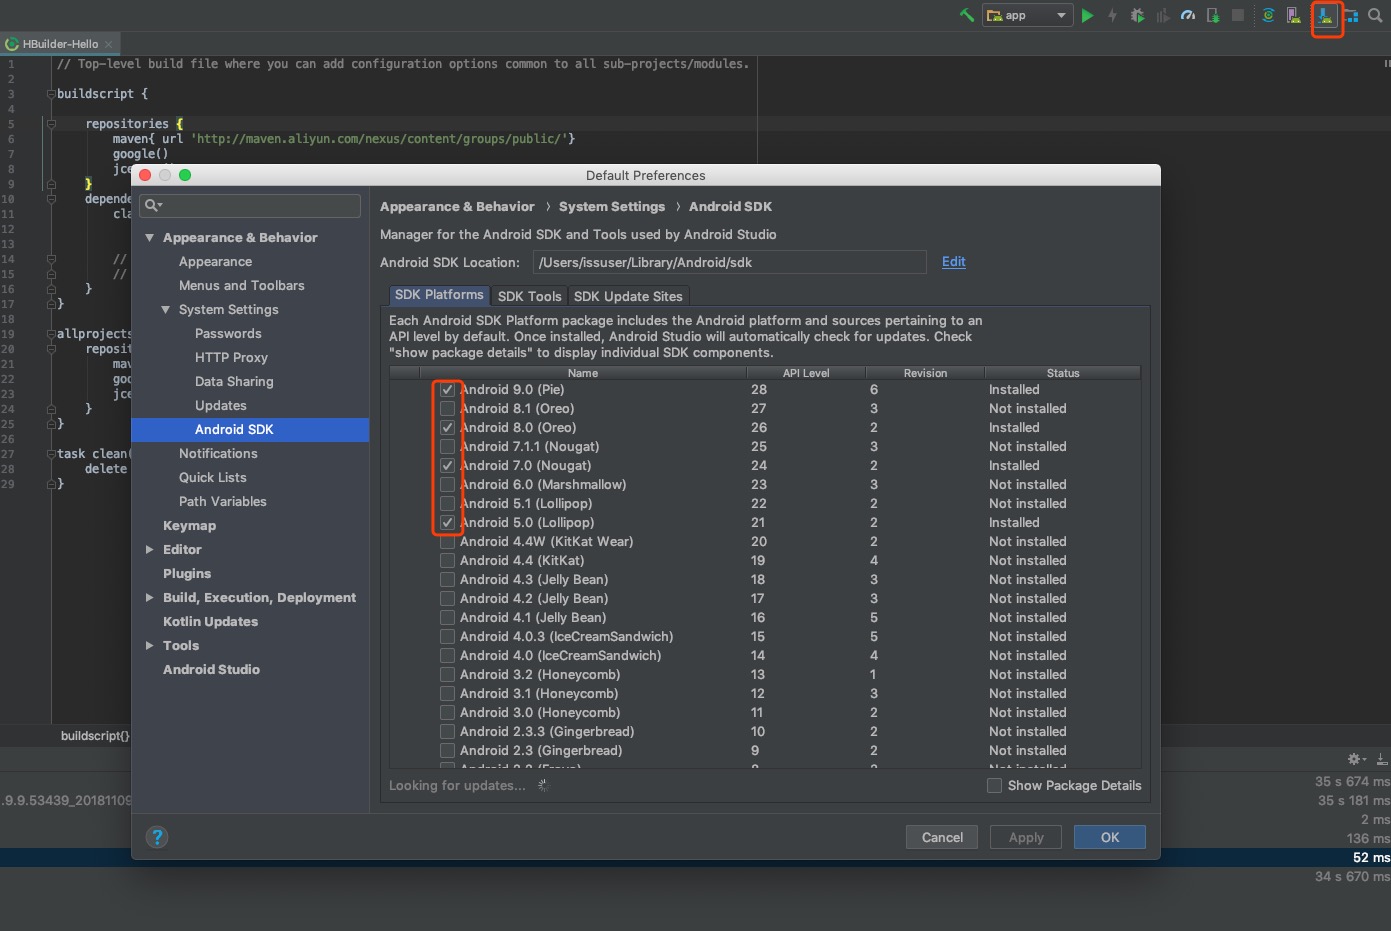Check Android 8.1 (Oreo) checkbox
1391x931 pixels.
click(447, 408)
